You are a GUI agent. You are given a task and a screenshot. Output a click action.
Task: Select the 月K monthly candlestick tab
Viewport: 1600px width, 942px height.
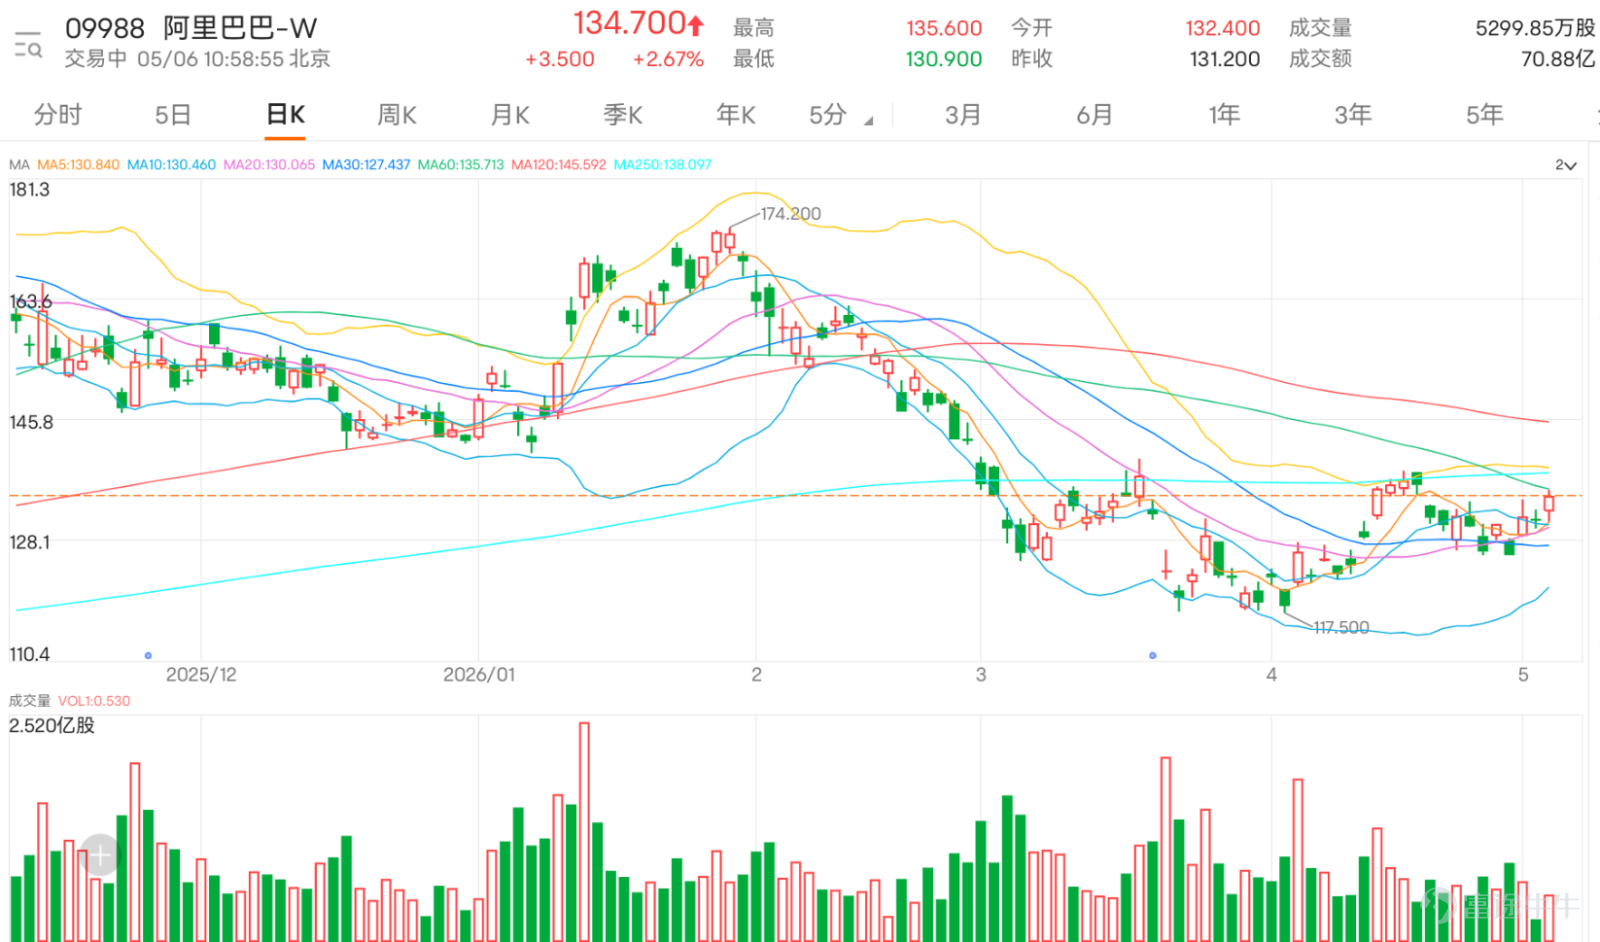coord(510,115)
